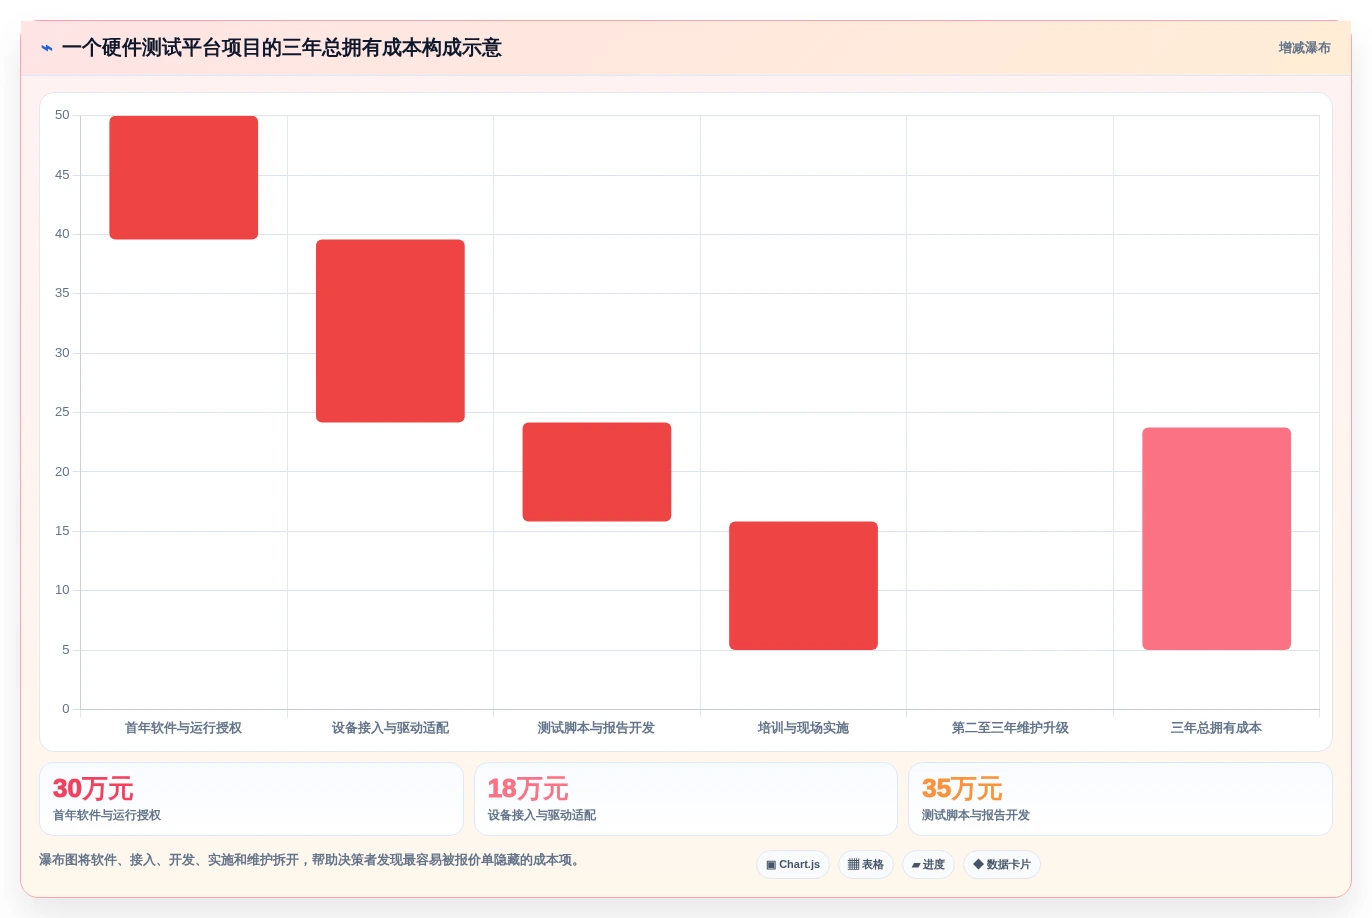Click the x-axis label 首年软件与运行授权
Image resolution: width=1372 pixels, height=918 pixels.
[x=183, y=728]
